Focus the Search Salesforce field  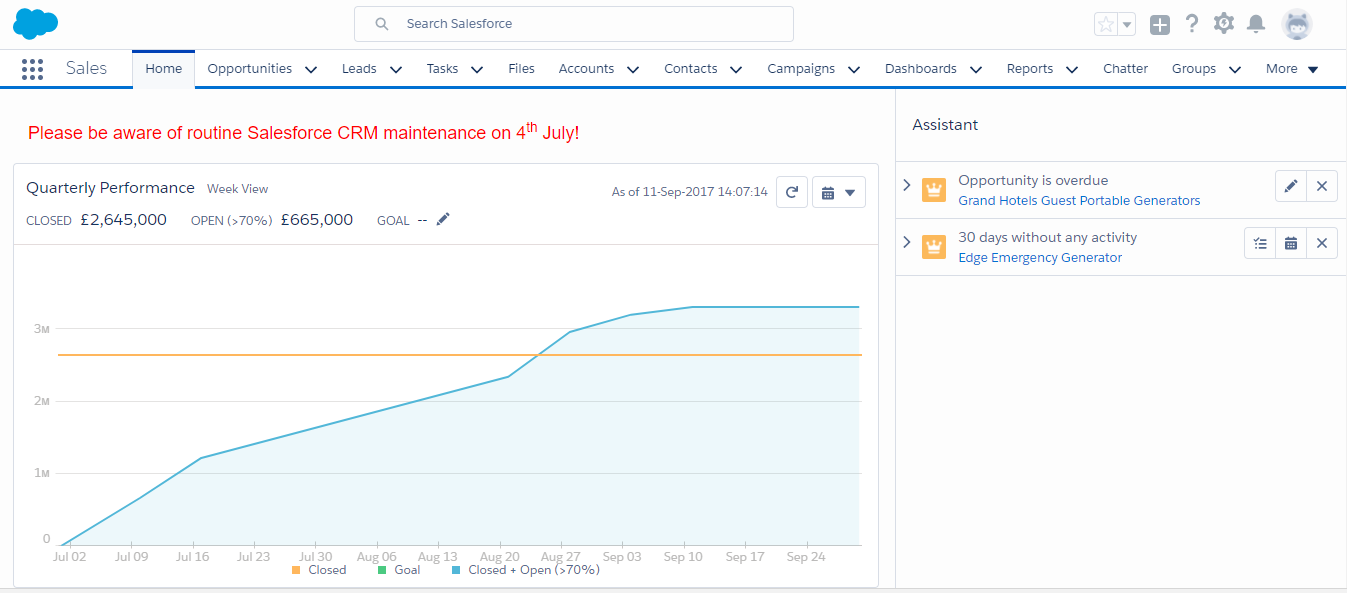click(574, 24)
